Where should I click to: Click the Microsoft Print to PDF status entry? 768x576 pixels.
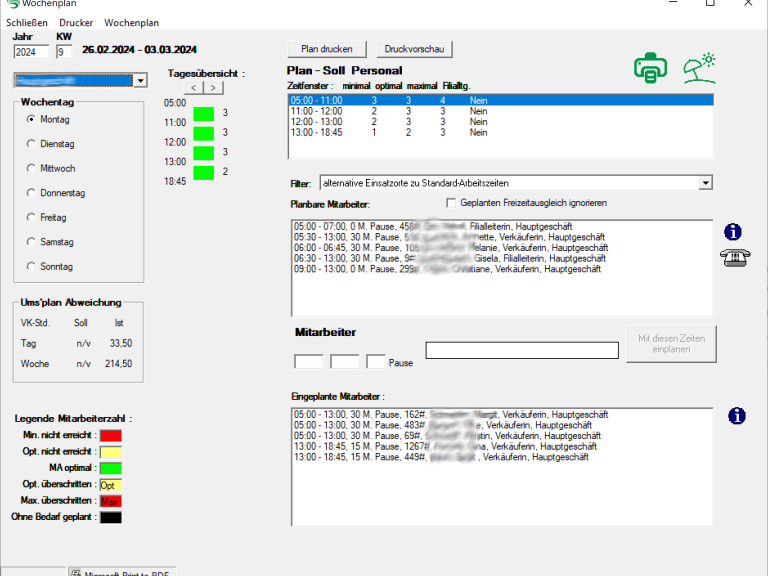click(122, 573)
